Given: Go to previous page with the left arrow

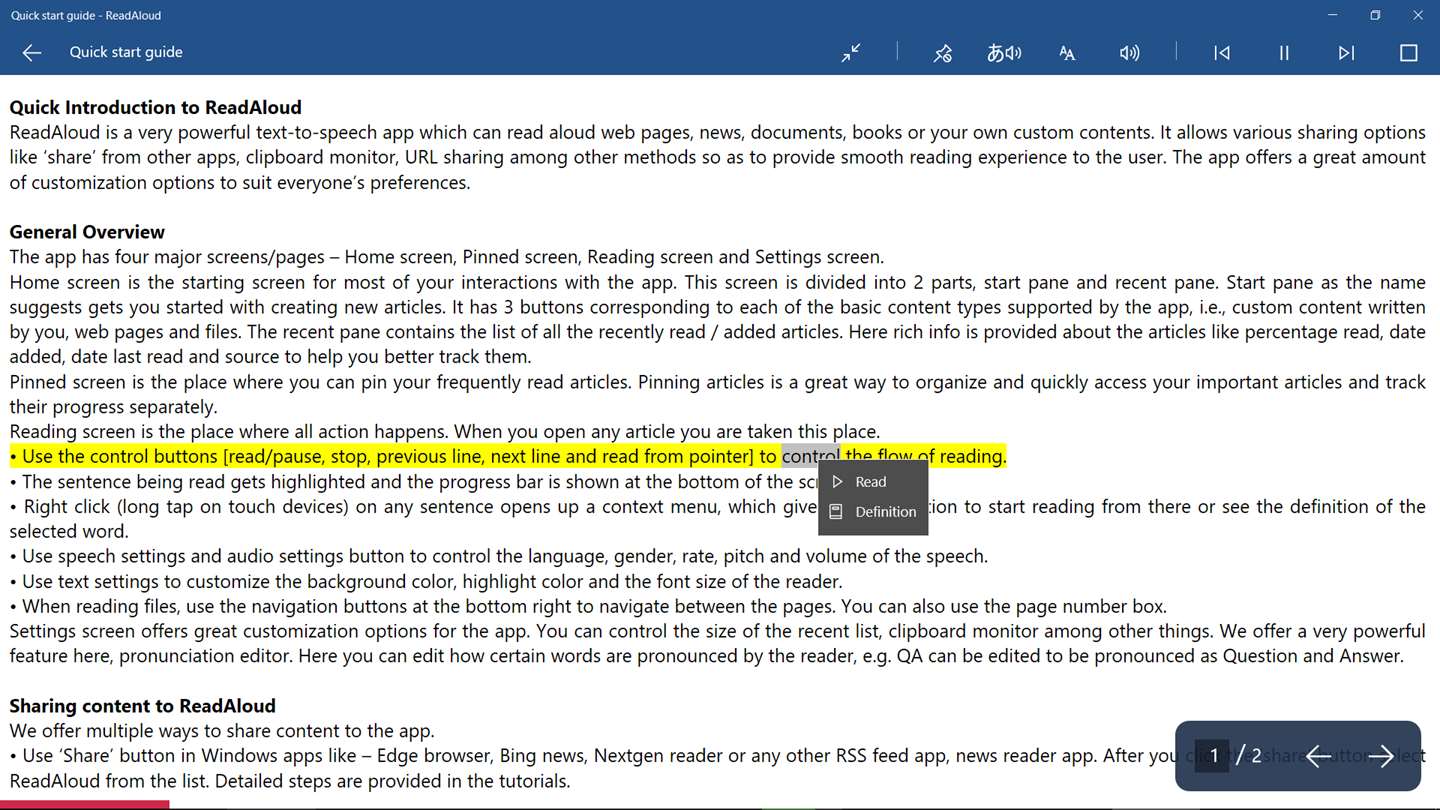Looking at the screenshot, I should (1318, 756).
